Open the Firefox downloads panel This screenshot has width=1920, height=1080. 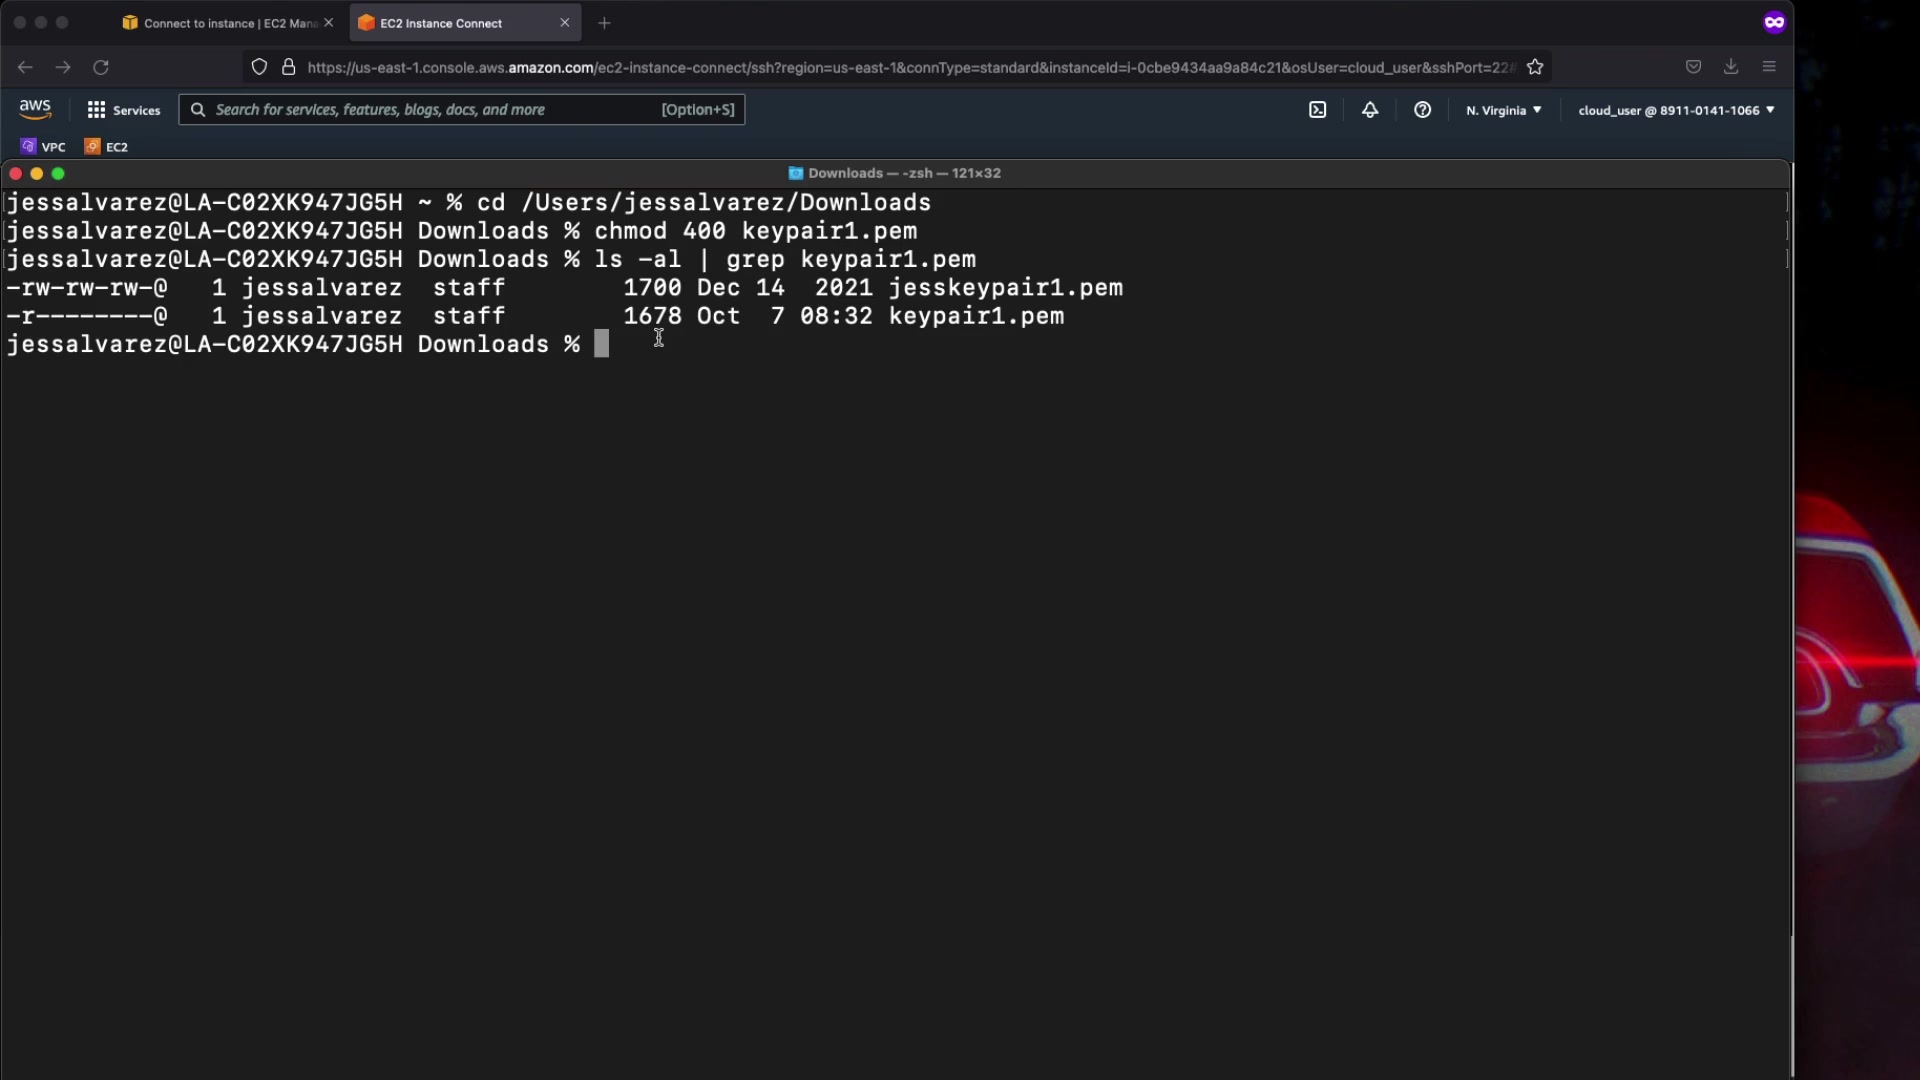click(1731, 67)
